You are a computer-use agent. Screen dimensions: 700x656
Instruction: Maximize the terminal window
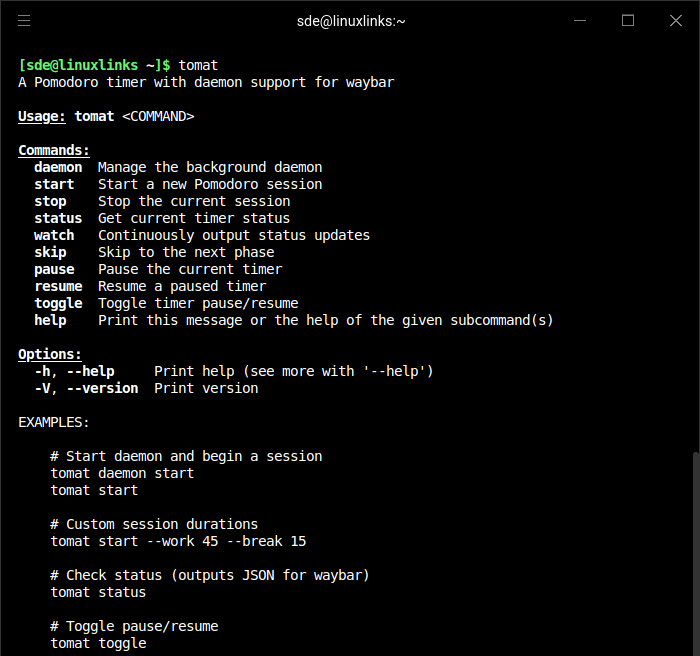click(x=628, y=21)
